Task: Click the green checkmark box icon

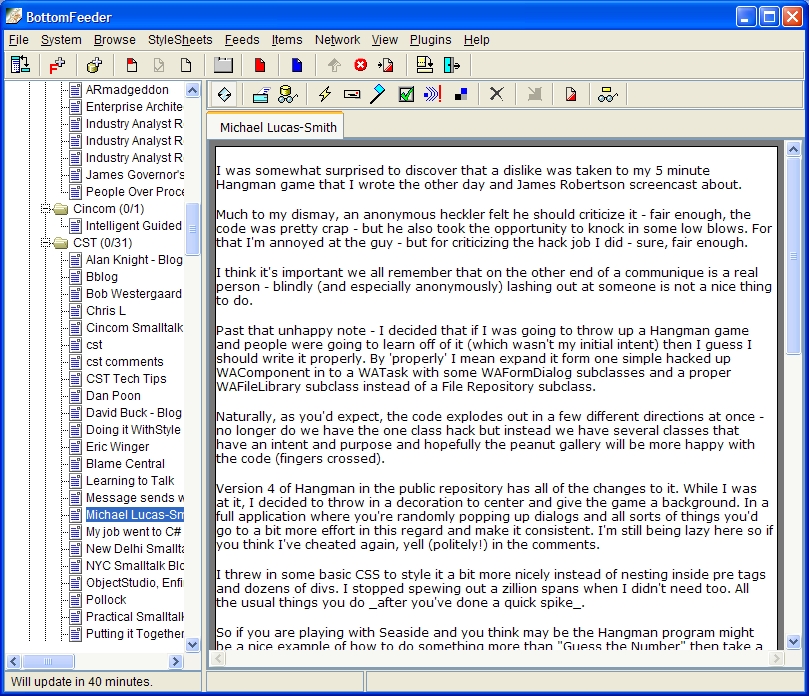Action: [x=406, y=94]
